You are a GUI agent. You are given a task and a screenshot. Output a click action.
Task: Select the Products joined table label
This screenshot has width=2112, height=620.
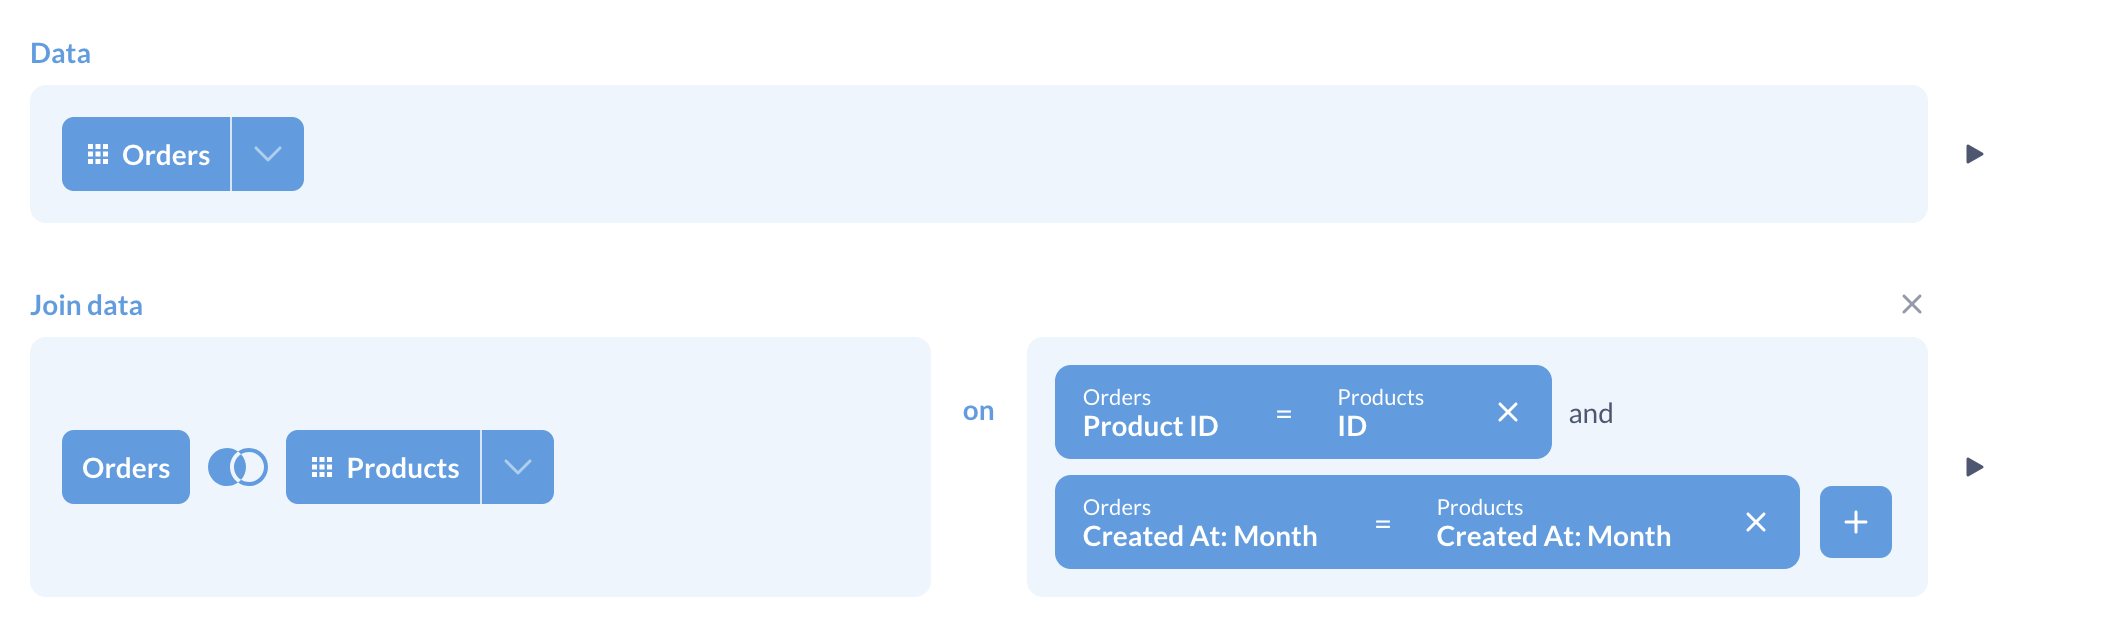[x=402, y=468]
